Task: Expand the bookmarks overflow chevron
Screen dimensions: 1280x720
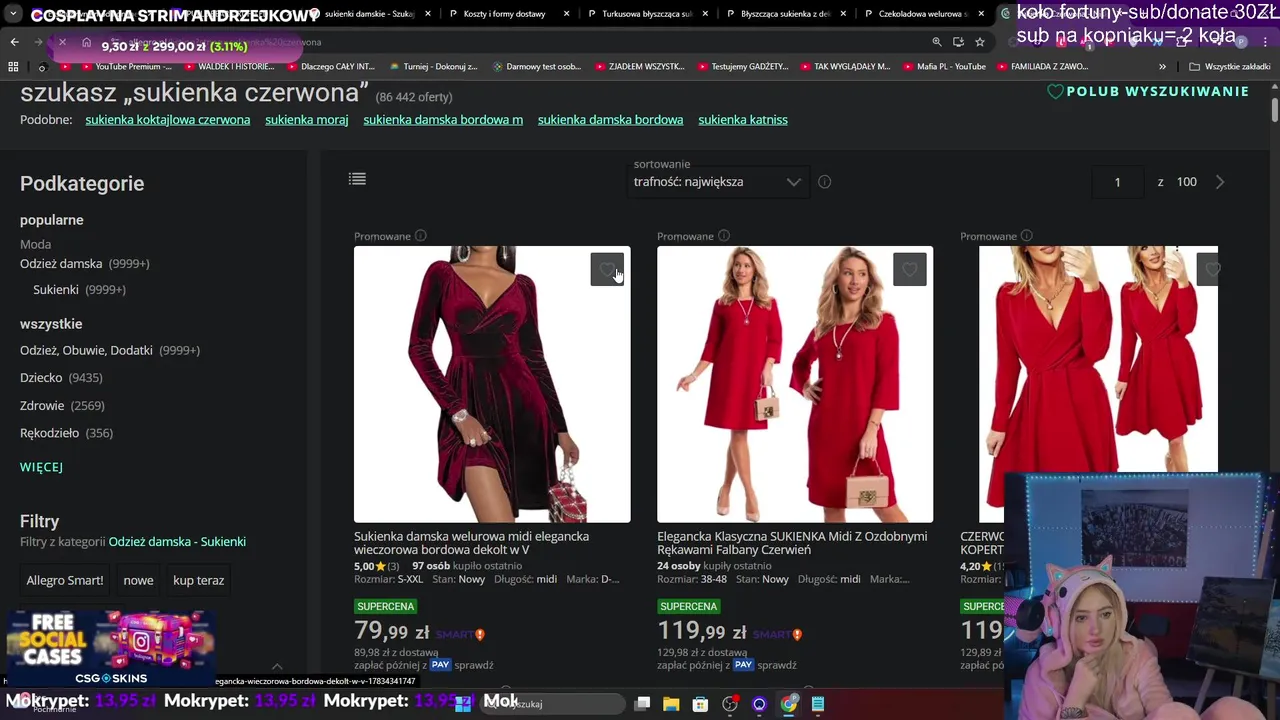Action: 1162,67
